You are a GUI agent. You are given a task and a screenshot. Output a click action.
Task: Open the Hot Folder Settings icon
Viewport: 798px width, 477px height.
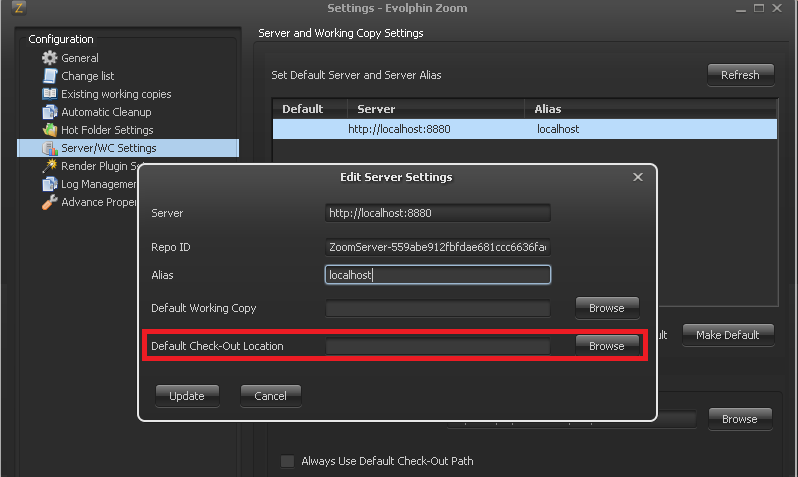point(50,130)
